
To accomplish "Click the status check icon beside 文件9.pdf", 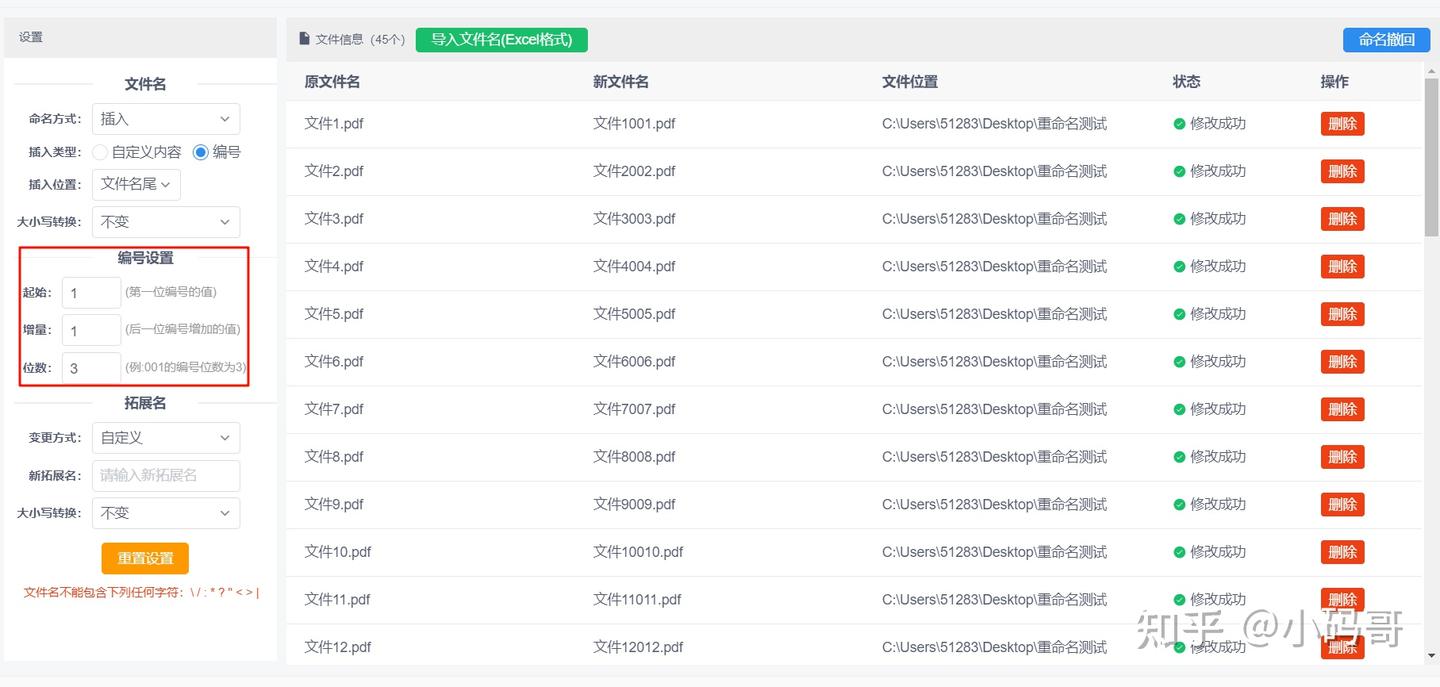I will coord(1179,504).
